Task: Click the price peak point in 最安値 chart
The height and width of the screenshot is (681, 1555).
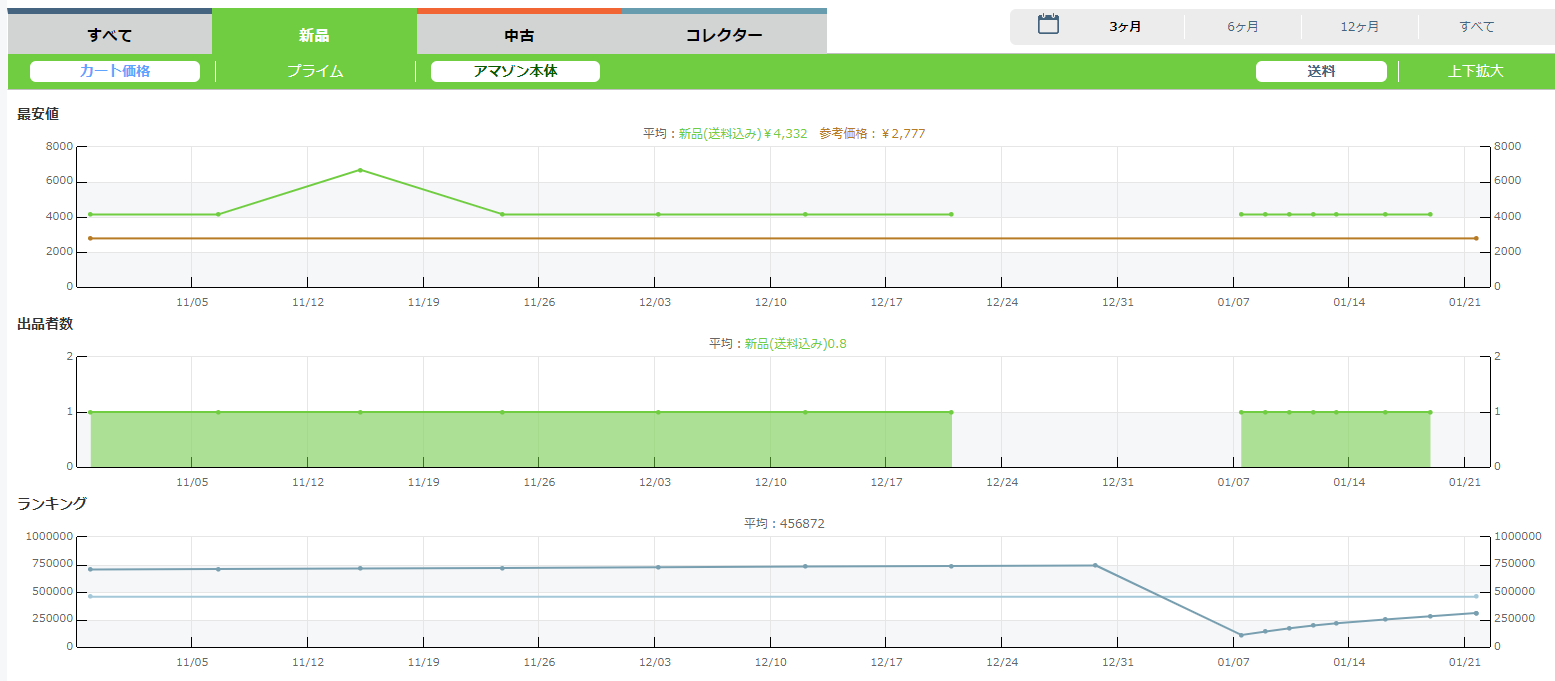Action: tap(360, 170)
